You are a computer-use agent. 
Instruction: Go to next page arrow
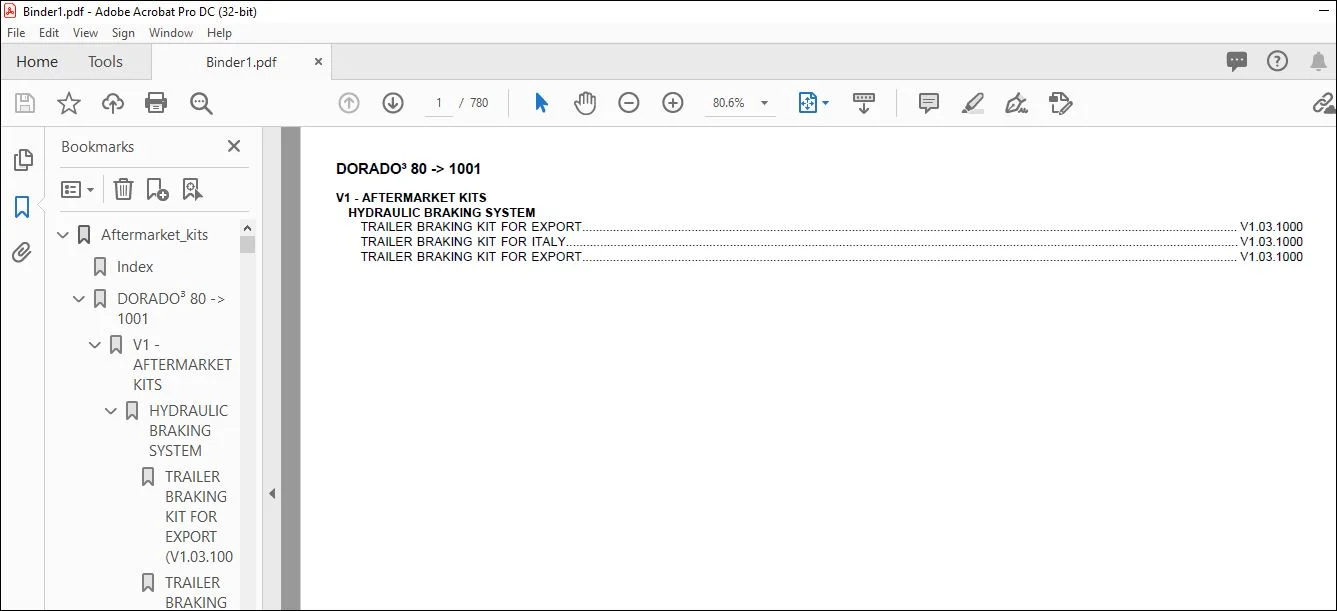click(x=393, y=103)
